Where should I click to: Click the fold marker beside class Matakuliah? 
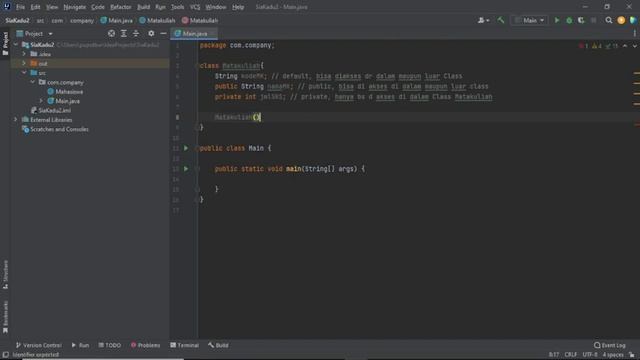click(x=197, y=66)
